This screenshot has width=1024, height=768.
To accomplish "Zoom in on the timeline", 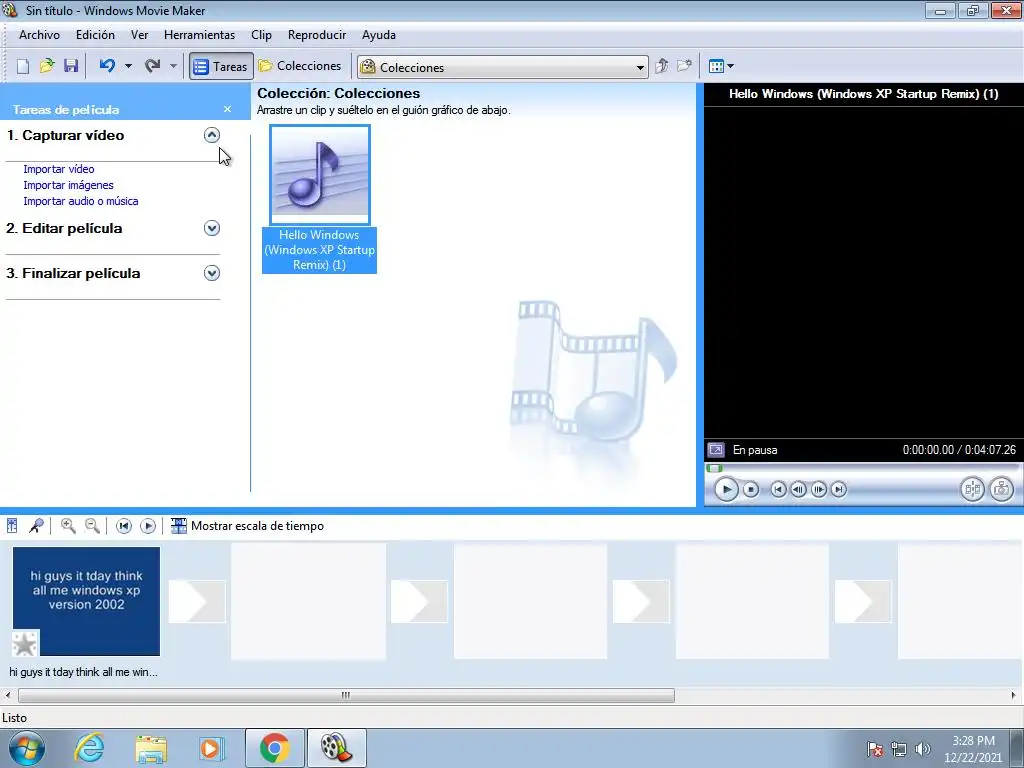I will click(x=68, y=526).
